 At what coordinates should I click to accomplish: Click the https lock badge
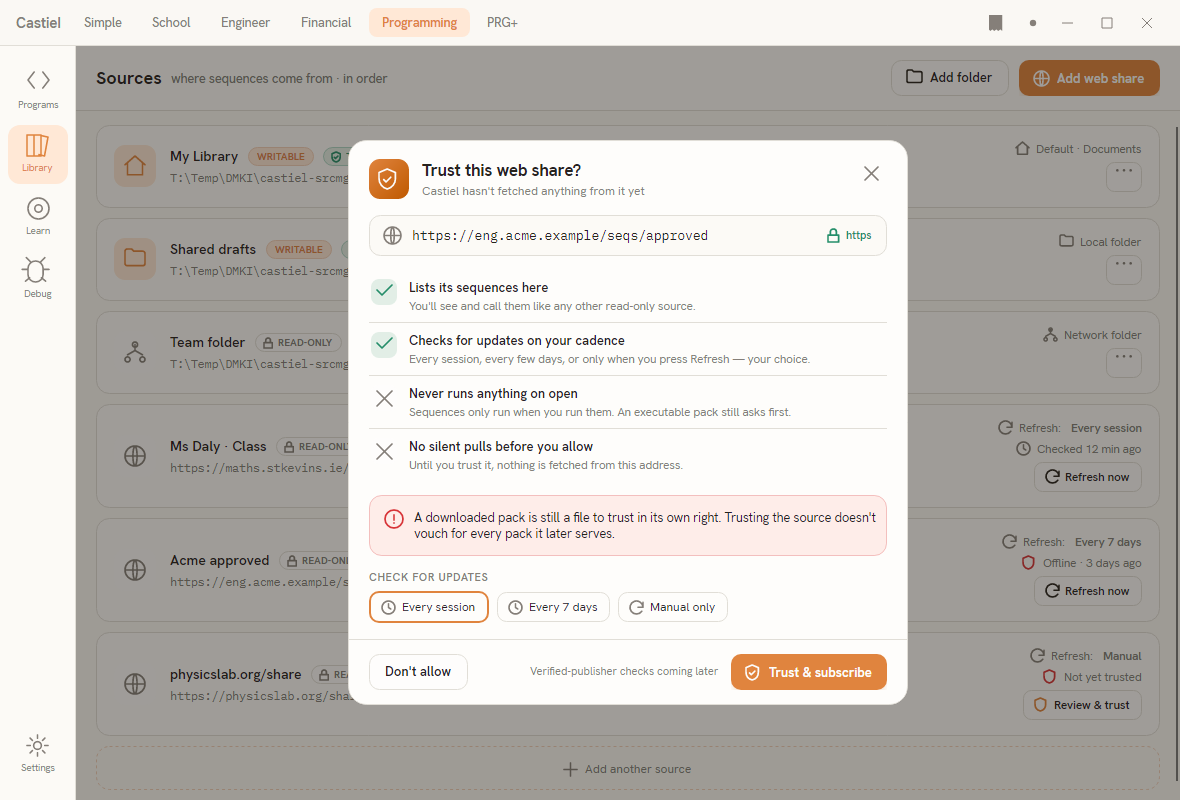[849, 236]
